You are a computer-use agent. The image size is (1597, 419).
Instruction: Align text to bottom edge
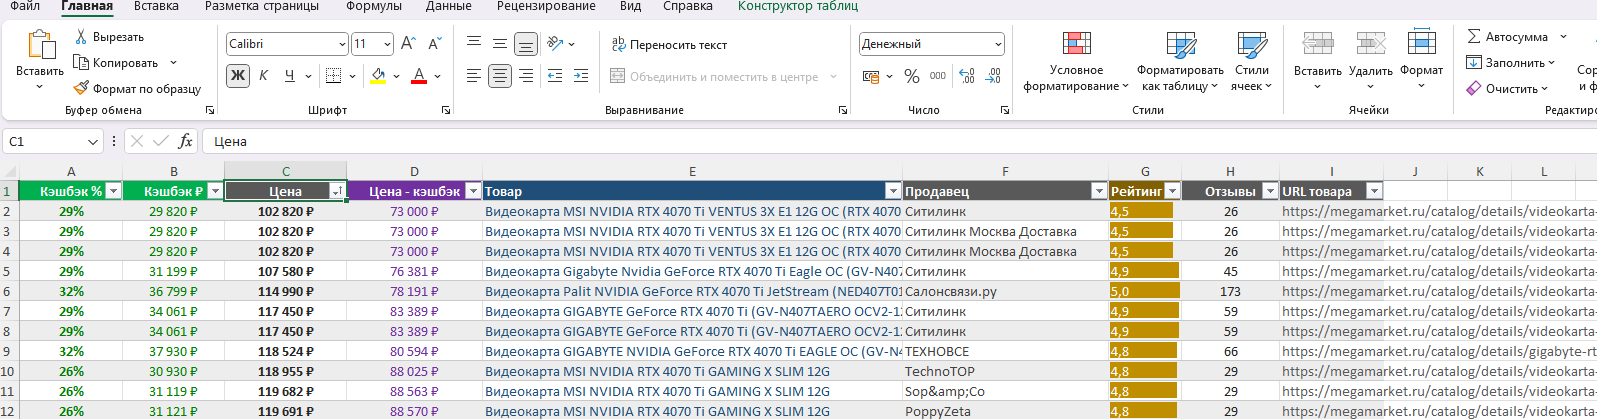coord(526,44)
